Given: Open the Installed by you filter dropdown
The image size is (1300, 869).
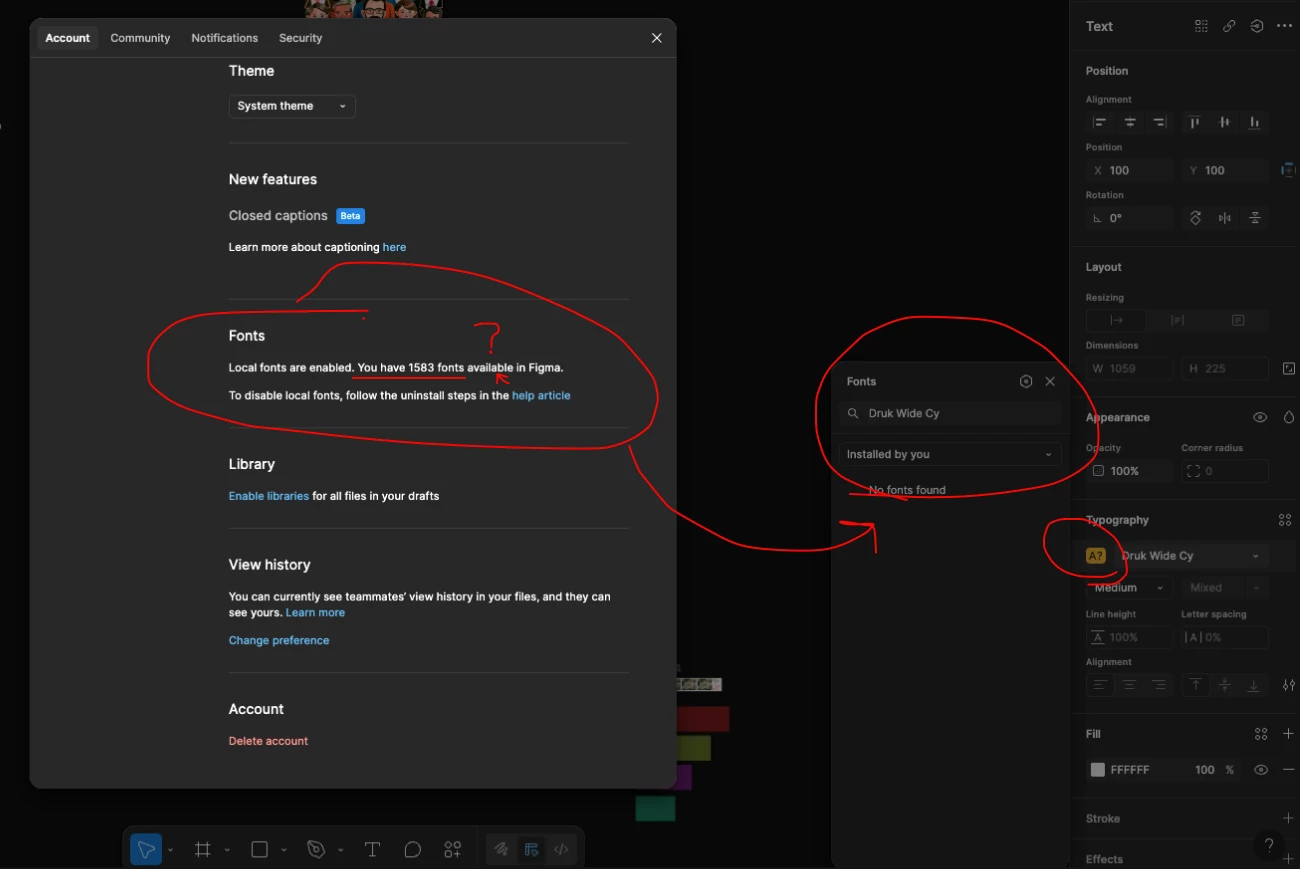Looking at the screenshot, I should point(949,454).
